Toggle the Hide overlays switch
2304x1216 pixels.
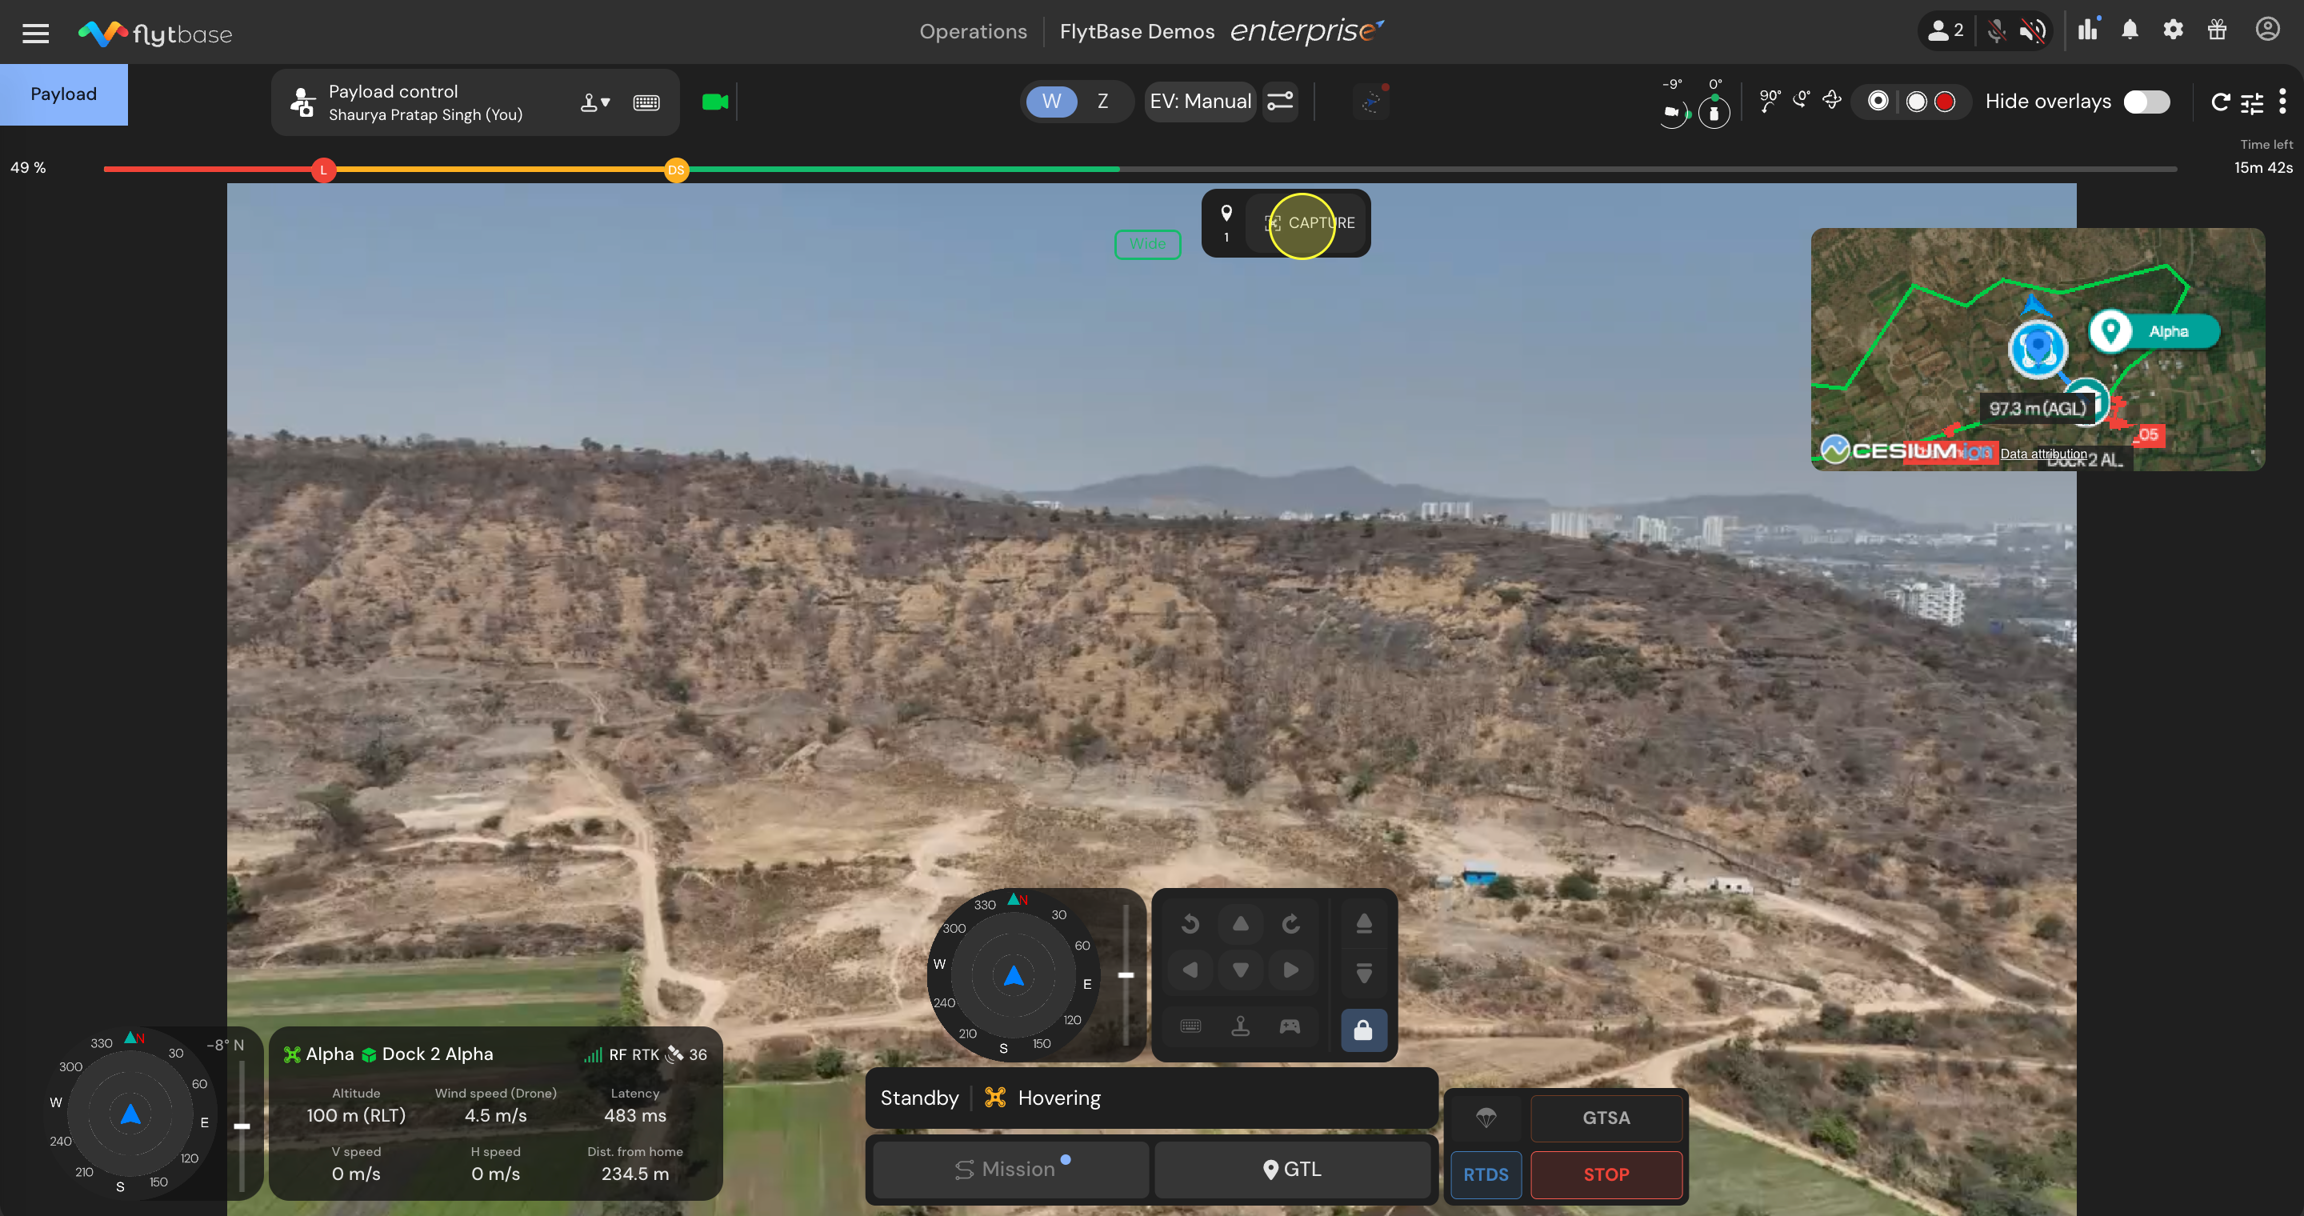click(2146, 102)
